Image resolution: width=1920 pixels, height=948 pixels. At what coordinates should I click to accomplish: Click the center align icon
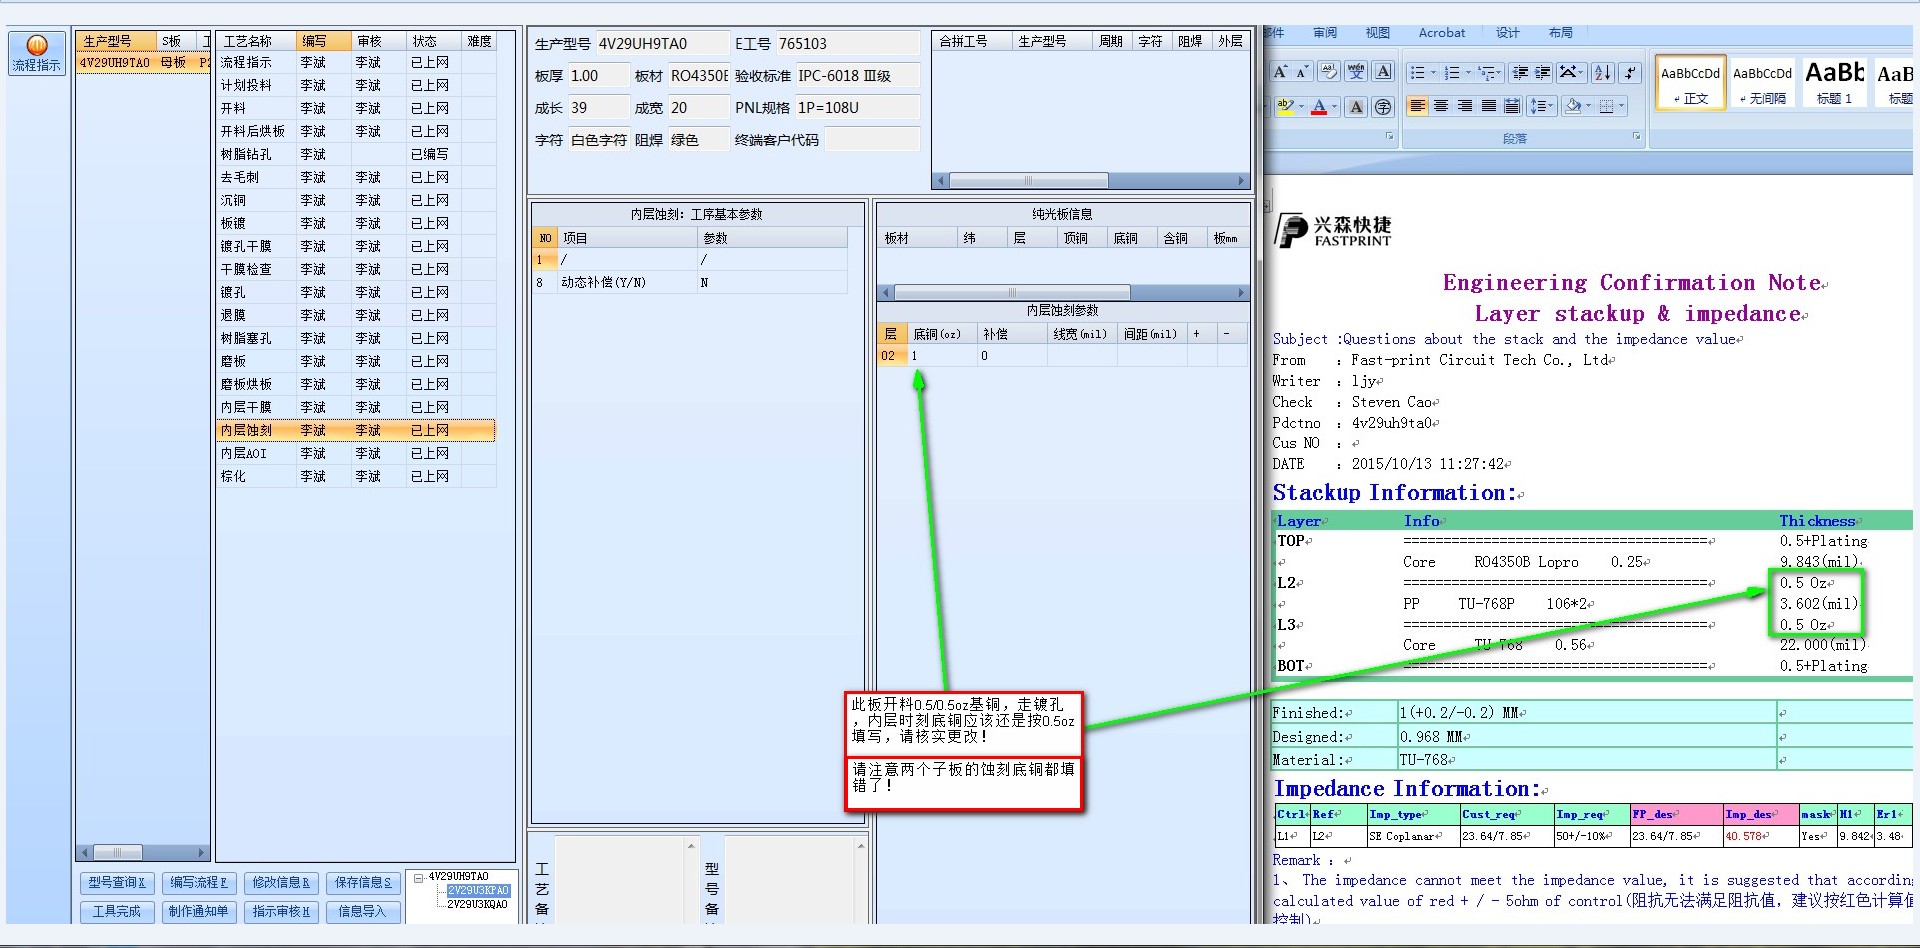(1441, 106)
